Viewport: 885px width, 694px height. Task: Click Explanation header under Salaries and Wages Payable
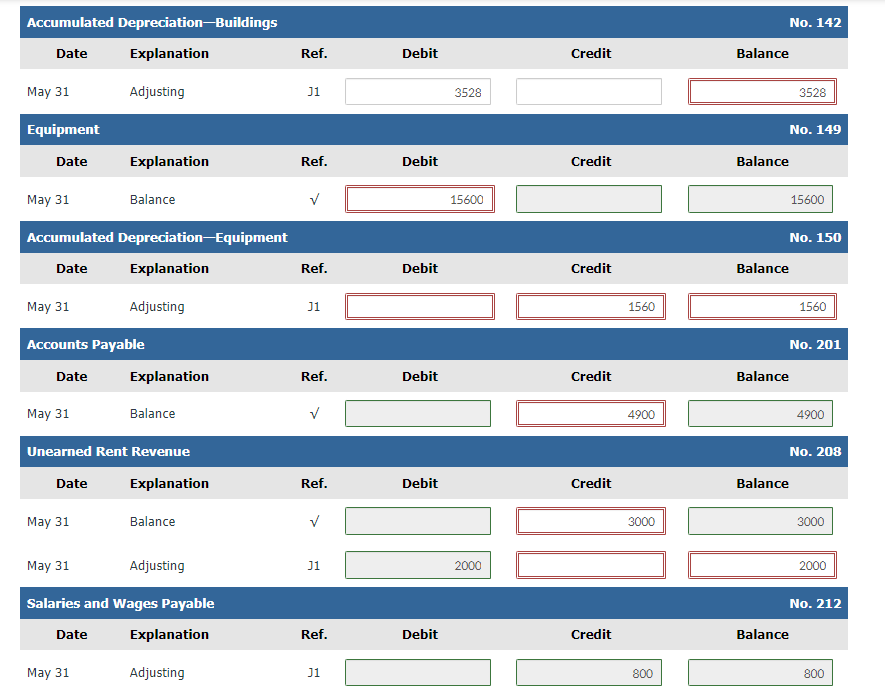tap(169, 635)
